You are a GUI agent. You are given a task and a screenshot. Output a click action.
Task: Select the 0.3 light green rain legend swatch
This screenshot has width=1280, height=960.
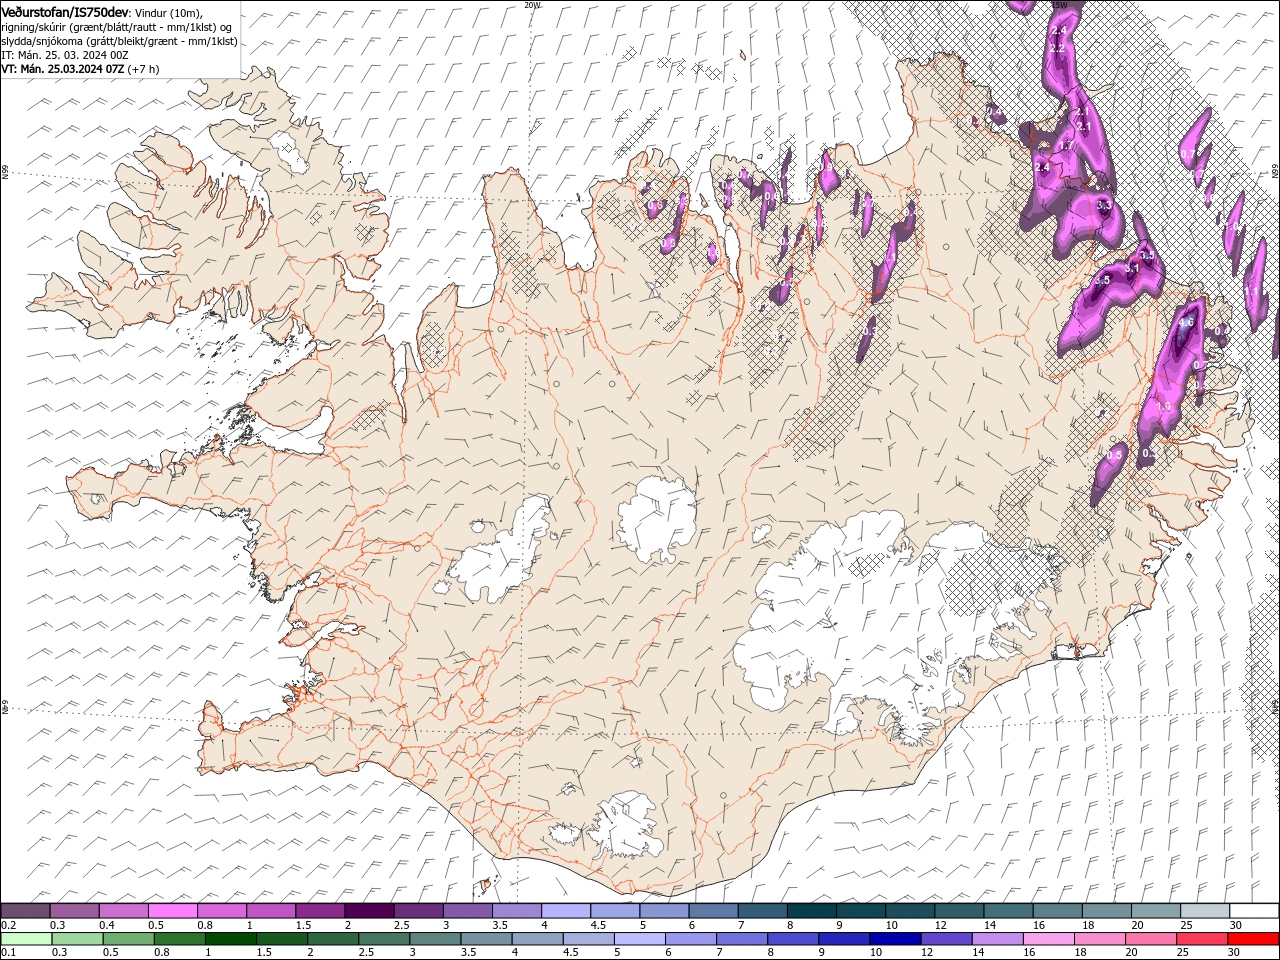[77, 939]
